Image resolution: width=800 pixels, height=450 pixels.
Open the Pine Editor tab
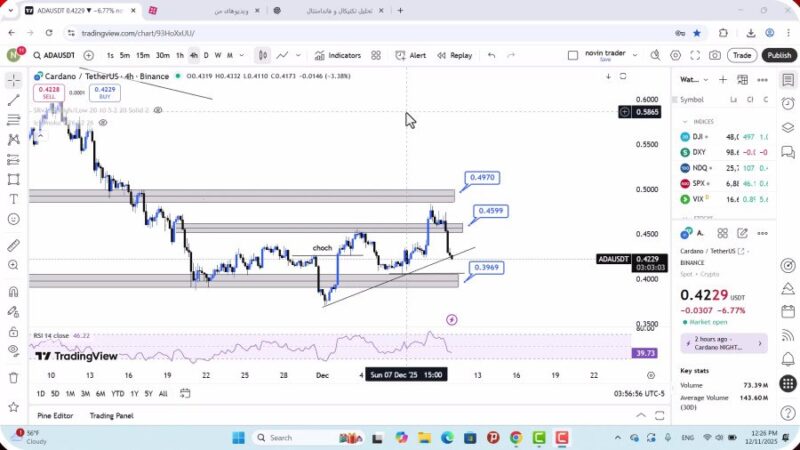[56, 416]
